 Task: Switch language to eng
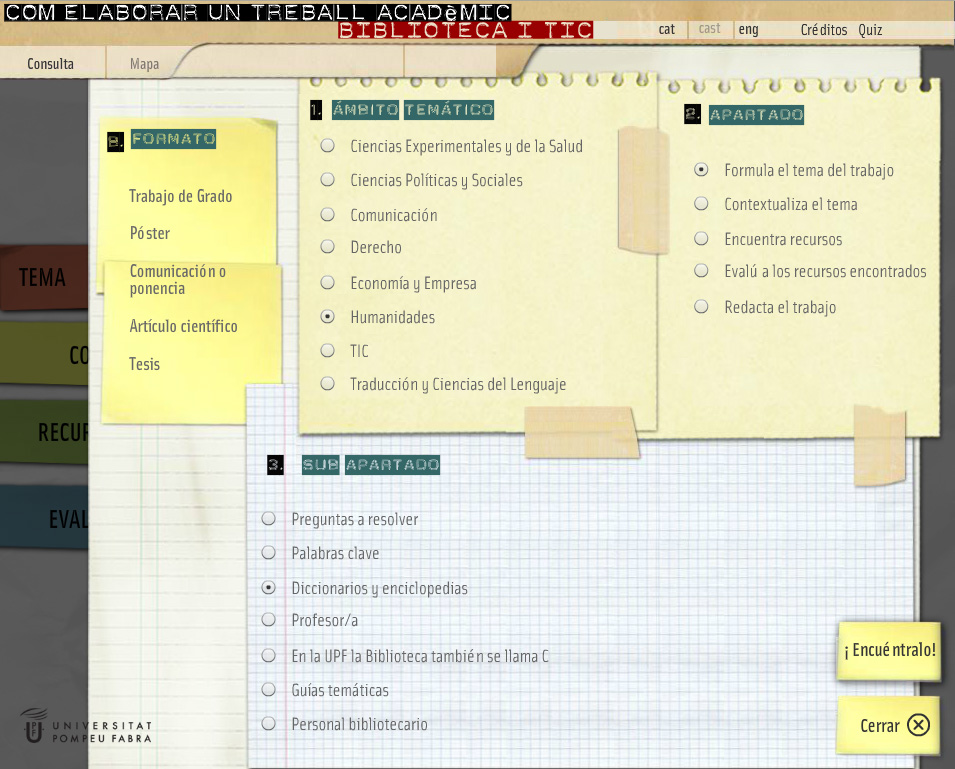(x=749, y=29)
